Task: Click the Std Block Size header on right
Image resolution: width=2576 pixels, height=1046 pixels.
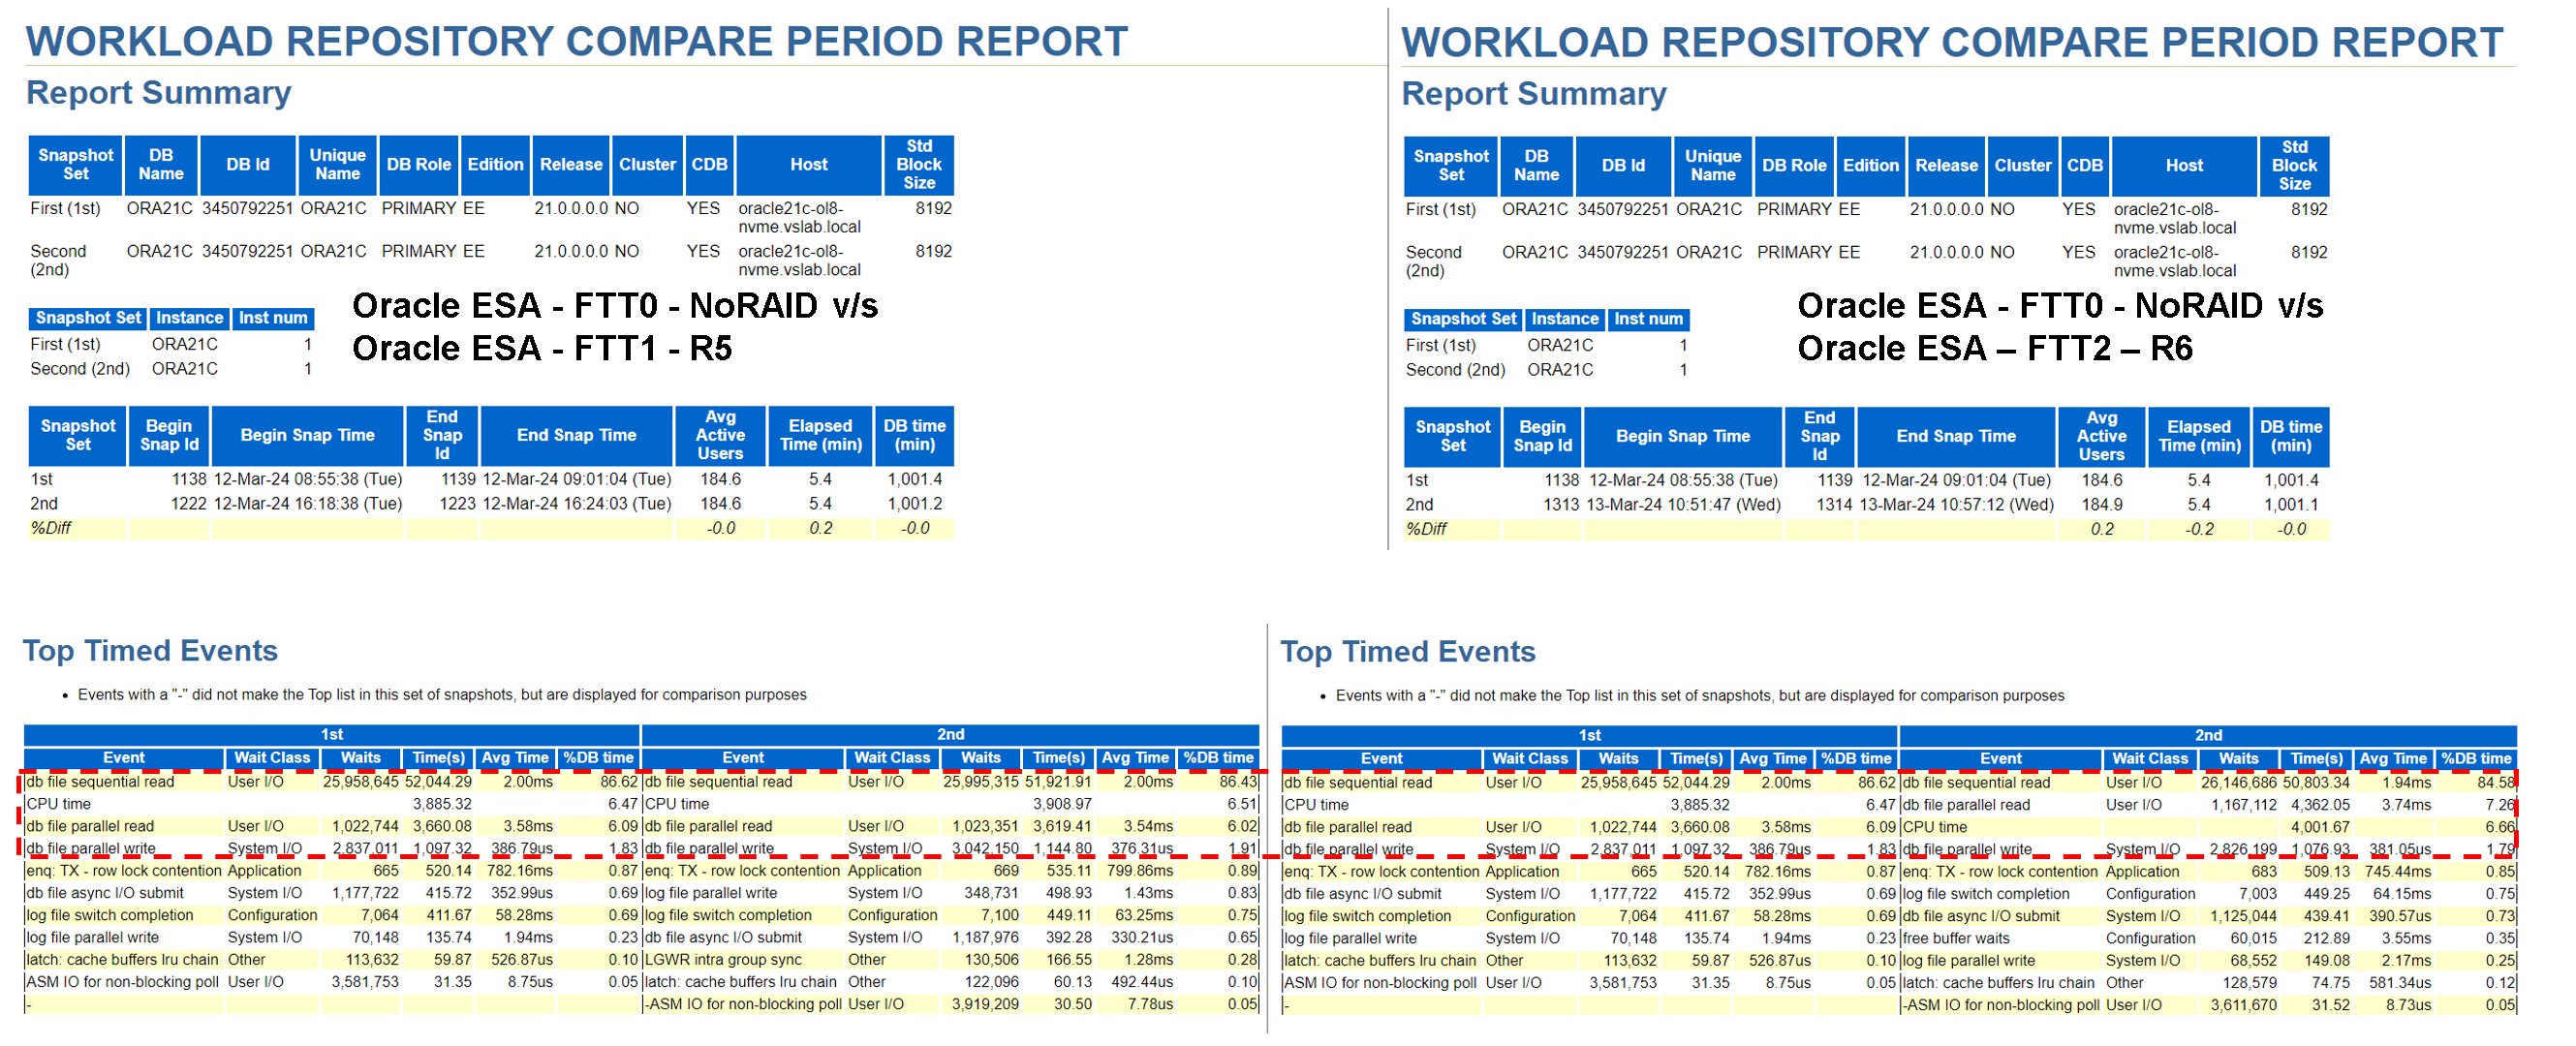Action: (2293, 166)
